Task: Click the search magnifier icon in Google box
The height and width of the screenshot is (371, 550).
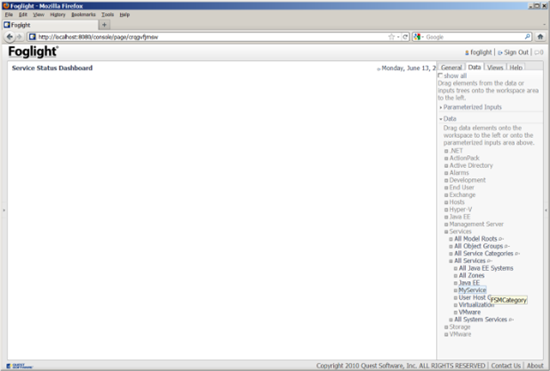Action: (x=527, y=36)
